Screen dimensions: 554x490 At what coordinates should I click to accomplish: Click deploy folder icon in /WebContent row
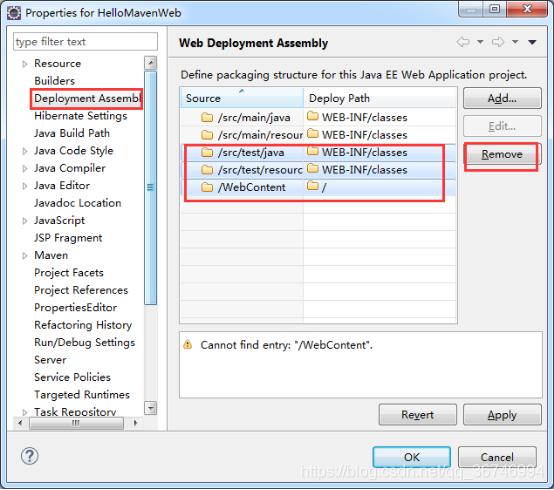point(313,185)
